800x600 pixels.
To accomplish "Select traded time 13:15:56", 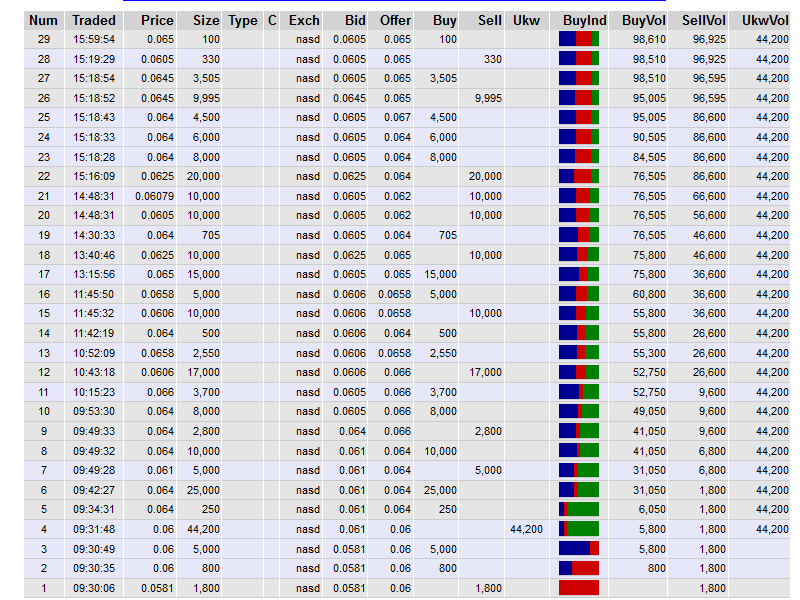I will pos(94,274).
